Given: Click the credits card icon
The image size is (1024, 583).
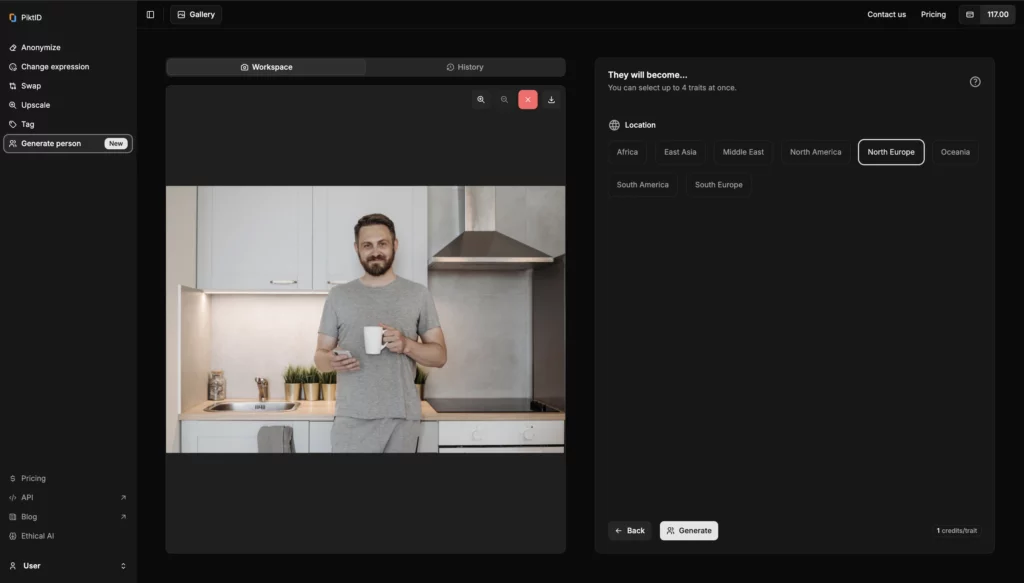Looking at the screenshot, I should (969, 14).
